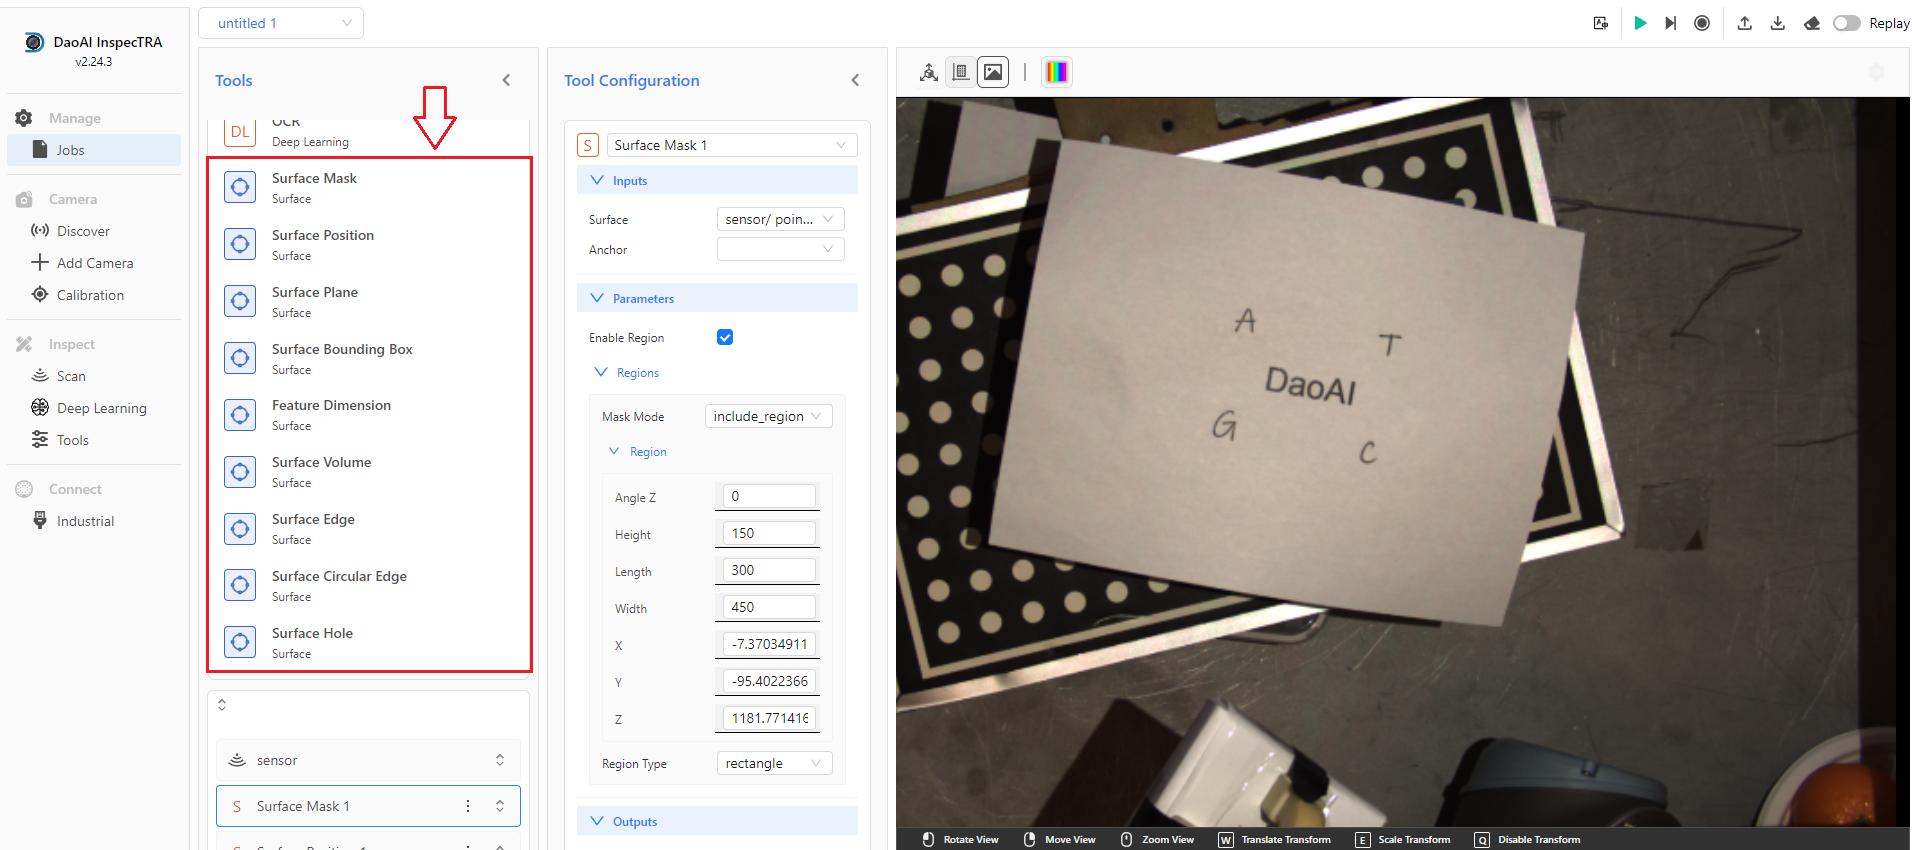
Task: Open Add Camera in sidebar
Action: click(95, 263)
